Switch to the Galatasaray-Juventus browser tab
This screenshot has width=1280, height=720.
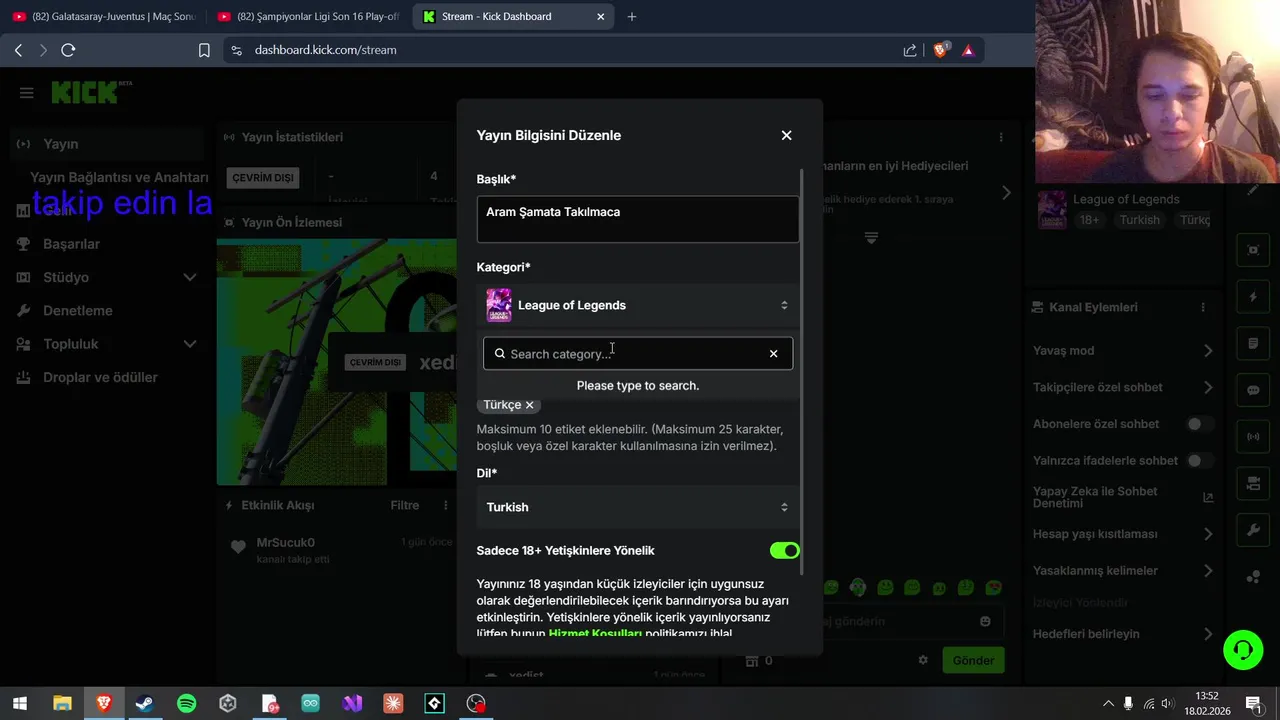point(103,16)
